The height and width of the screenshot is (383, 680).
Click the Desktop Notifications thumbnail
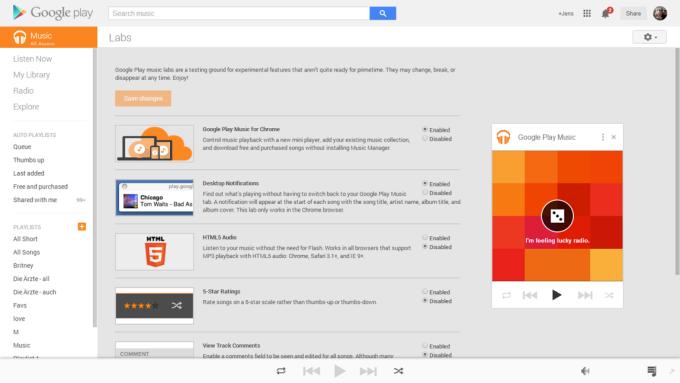[x=154, y=198]
